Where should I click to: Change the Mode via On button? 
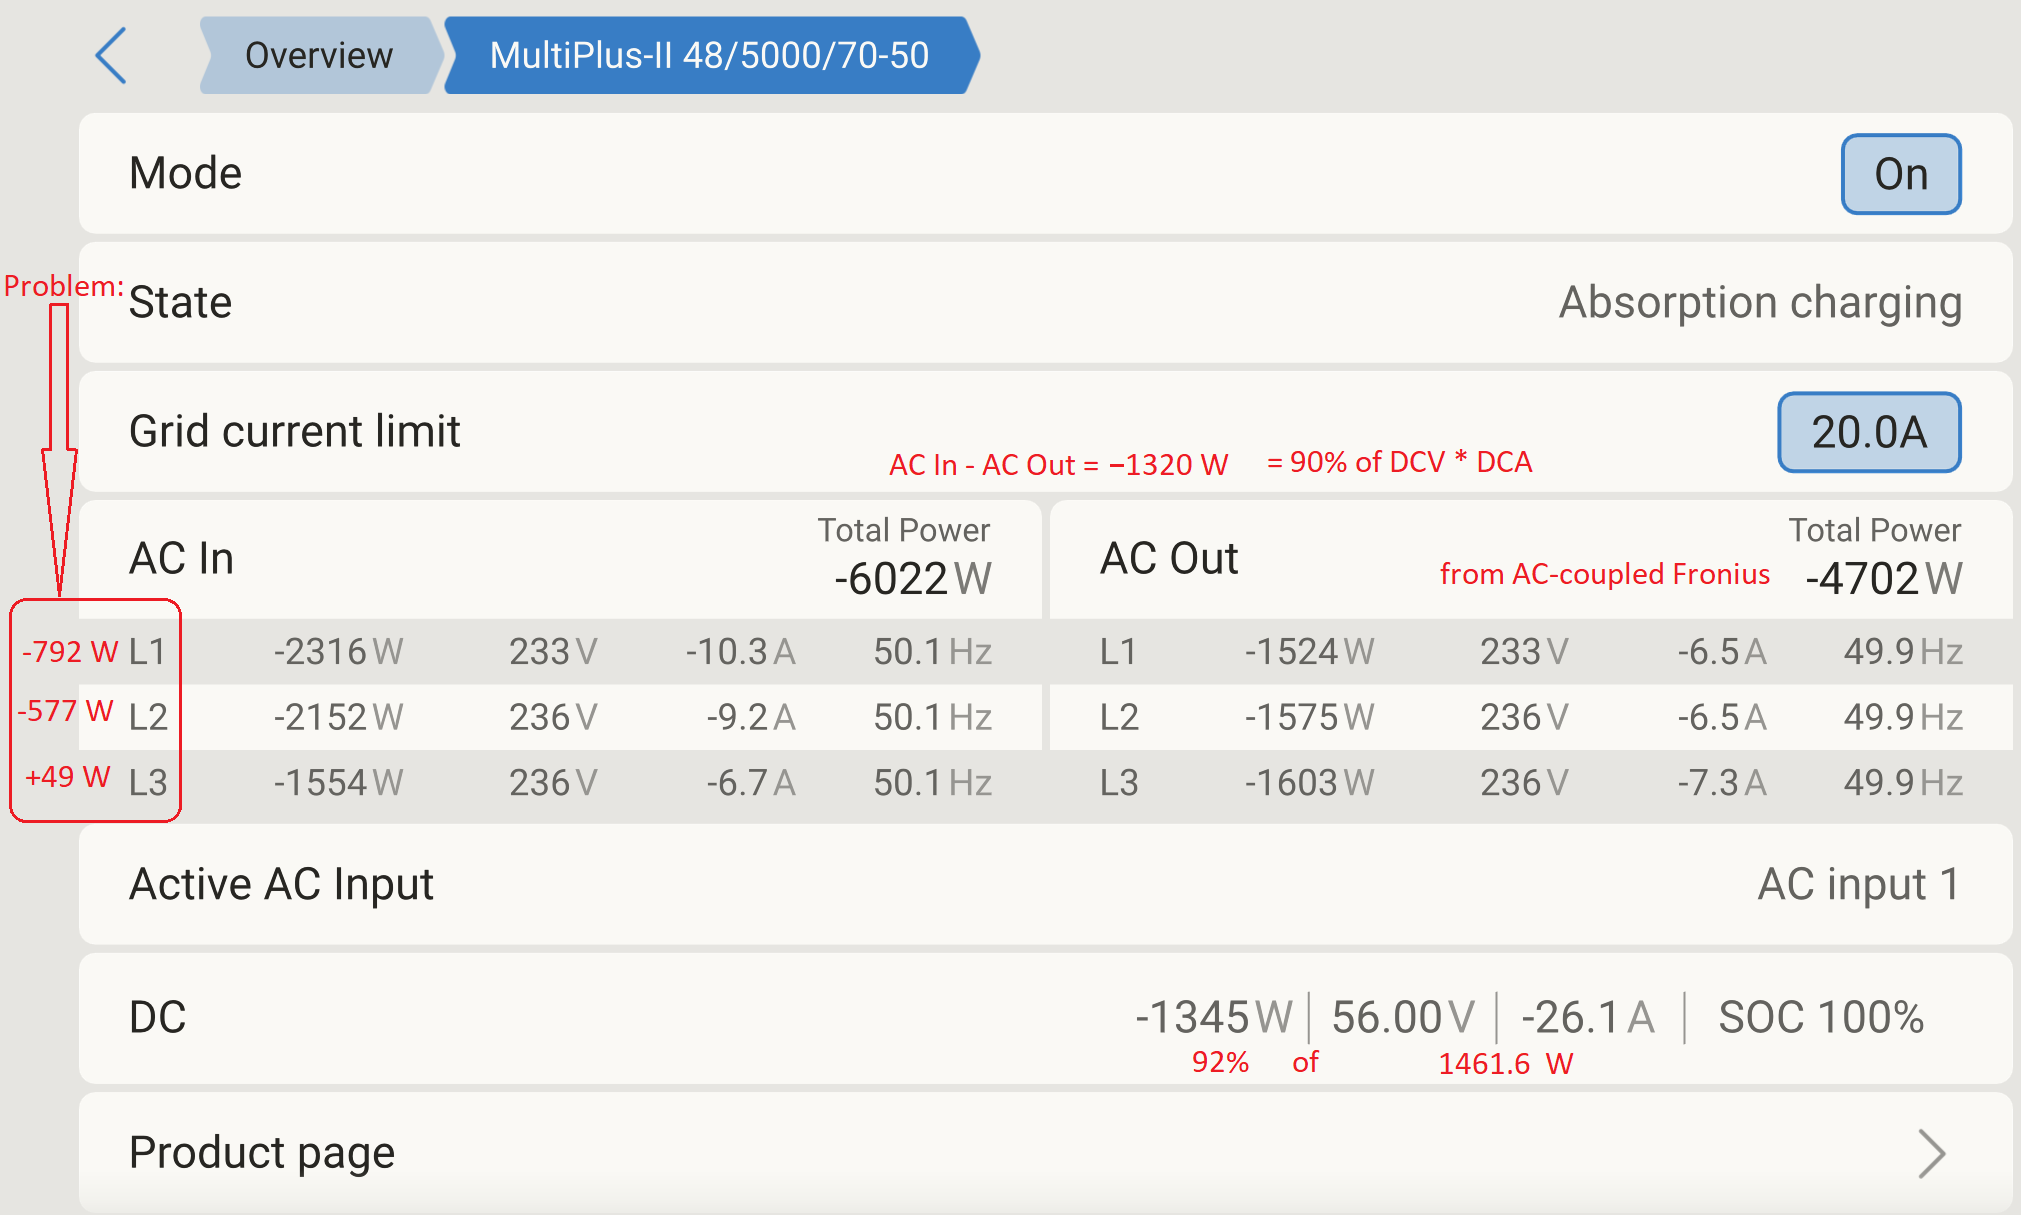pyautogui.click(x=1900, y=174)
